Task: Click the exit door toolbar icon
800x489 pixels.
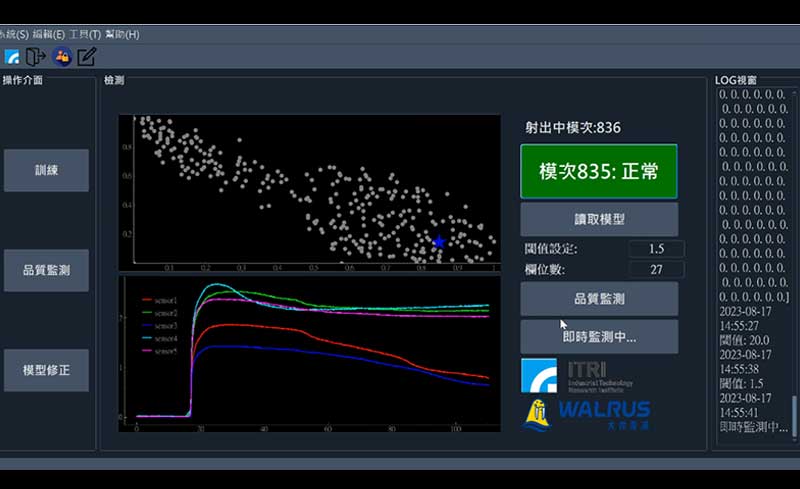Action: [x=36, y=57]
